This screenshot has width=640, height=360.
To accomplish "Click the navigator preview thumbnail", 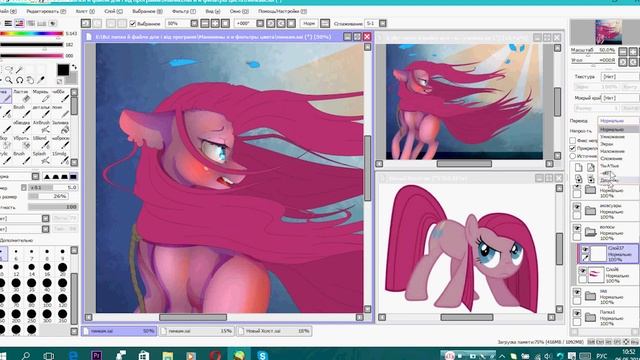I will [608, 32].
